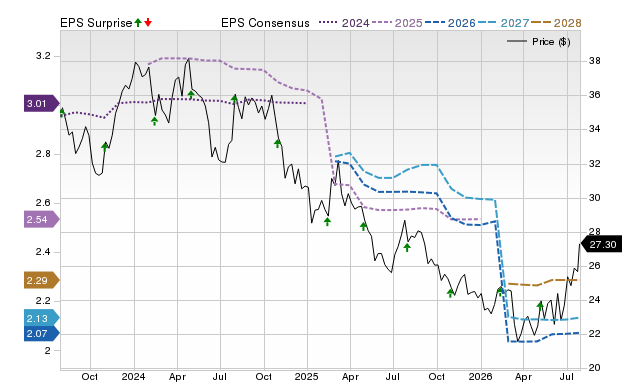Viewport: 640px width, 382px height.
Task: Click the 2025 year label on the time axis
Action: (x=307, y=376)
